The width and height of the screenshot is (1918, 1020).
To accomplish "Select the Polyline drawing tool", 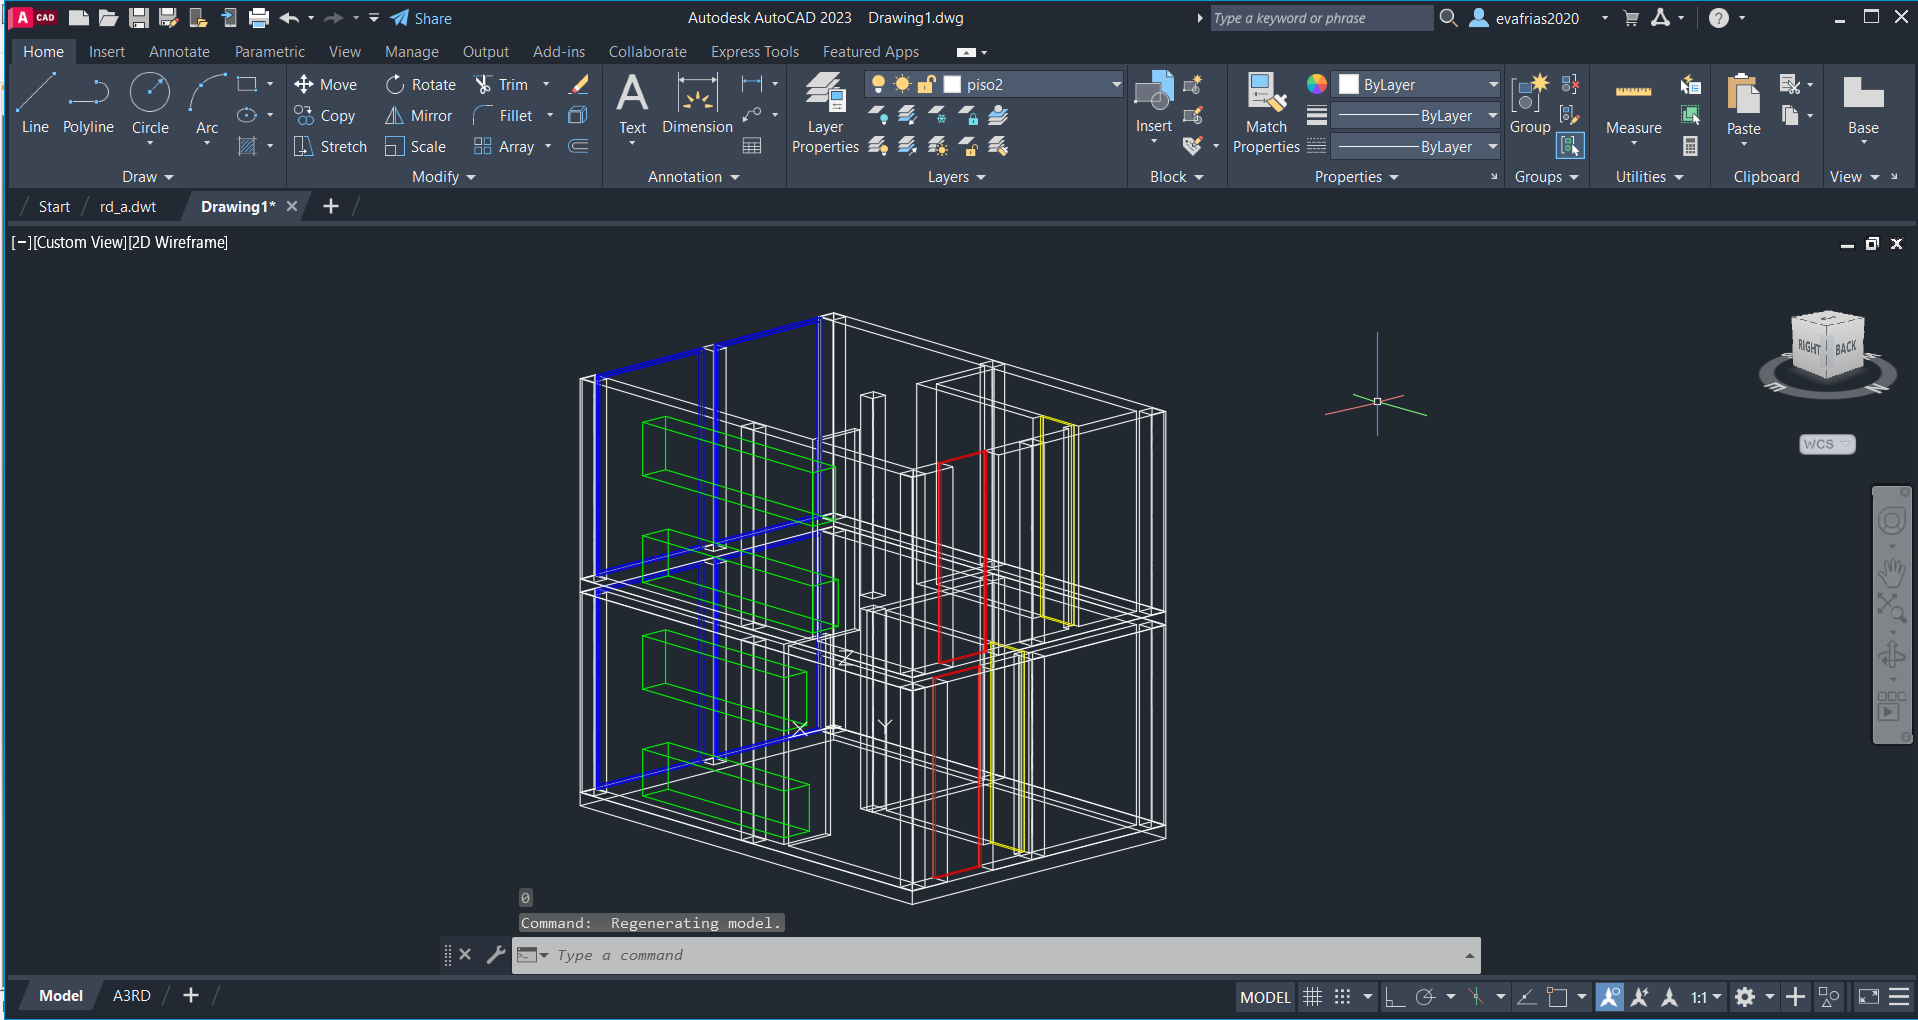I will 88,104.
